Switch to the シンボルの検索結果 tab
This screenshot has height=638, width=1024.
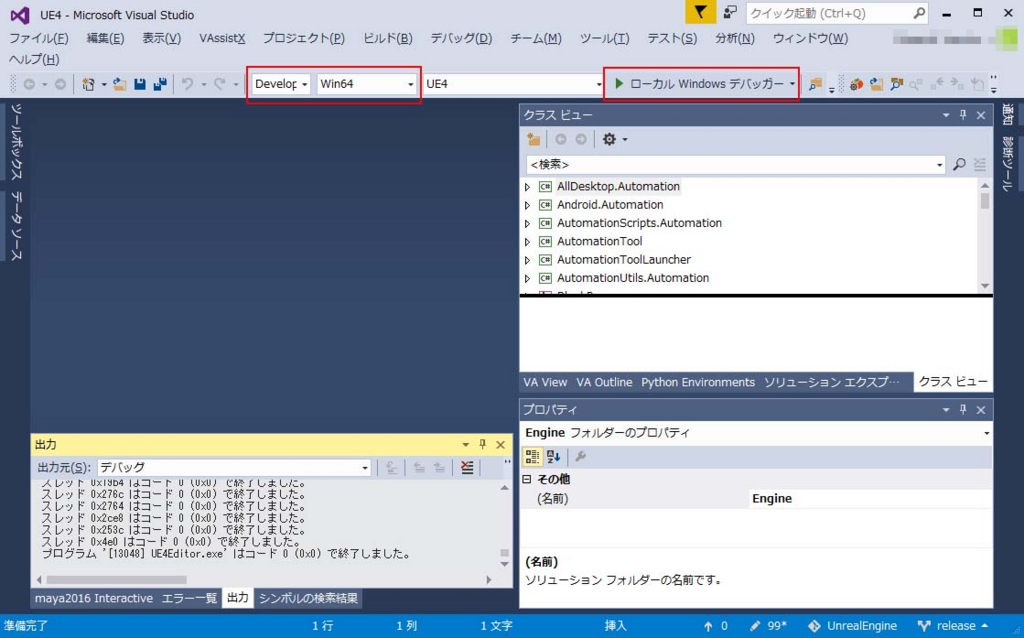point(308,598)
